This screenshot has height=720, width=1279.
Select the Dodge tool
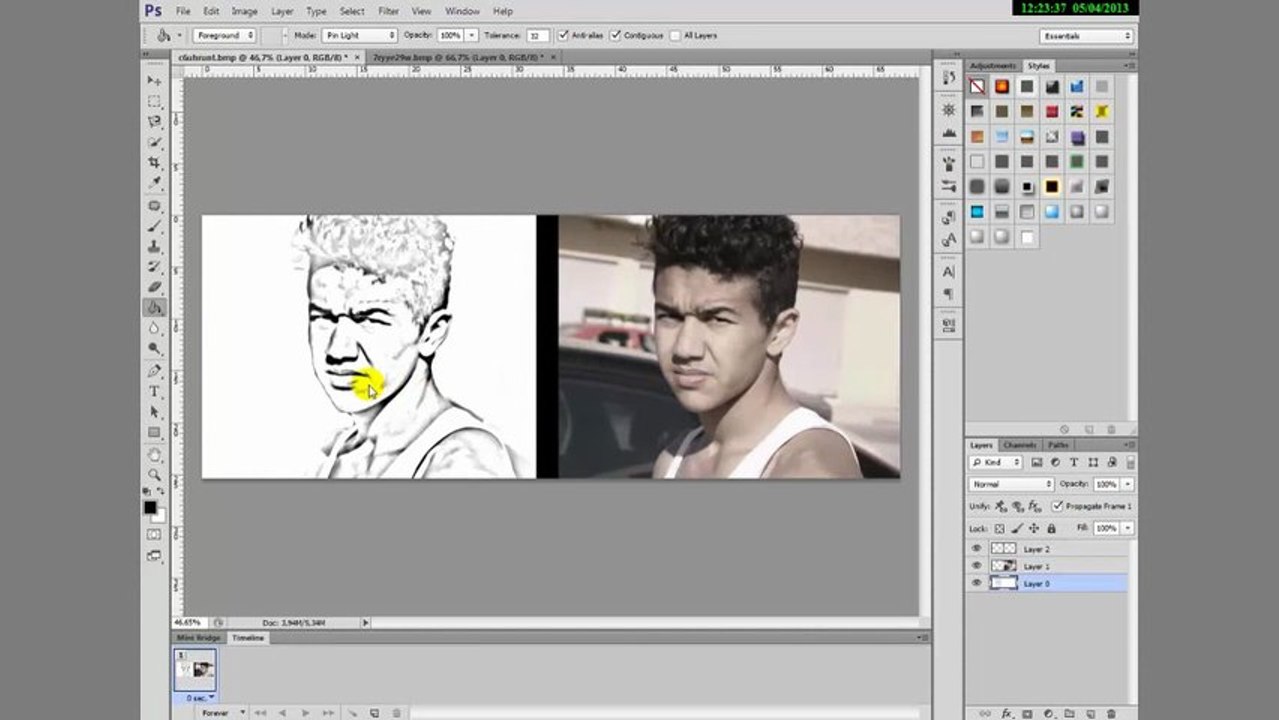154,349
